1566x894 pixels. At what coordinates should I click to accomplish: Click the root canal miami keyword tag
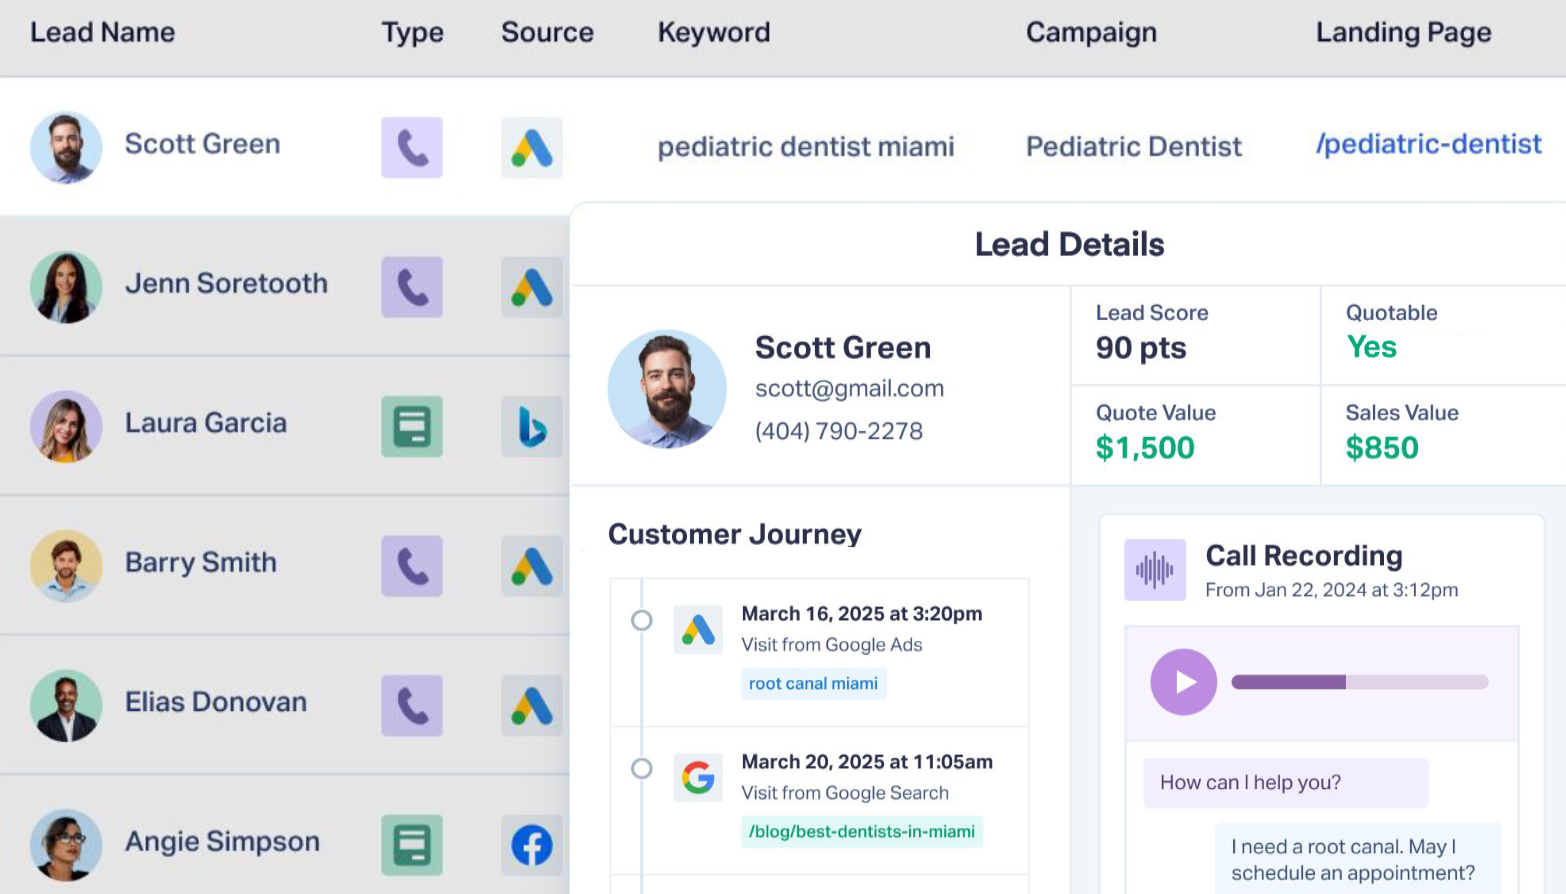813,684
